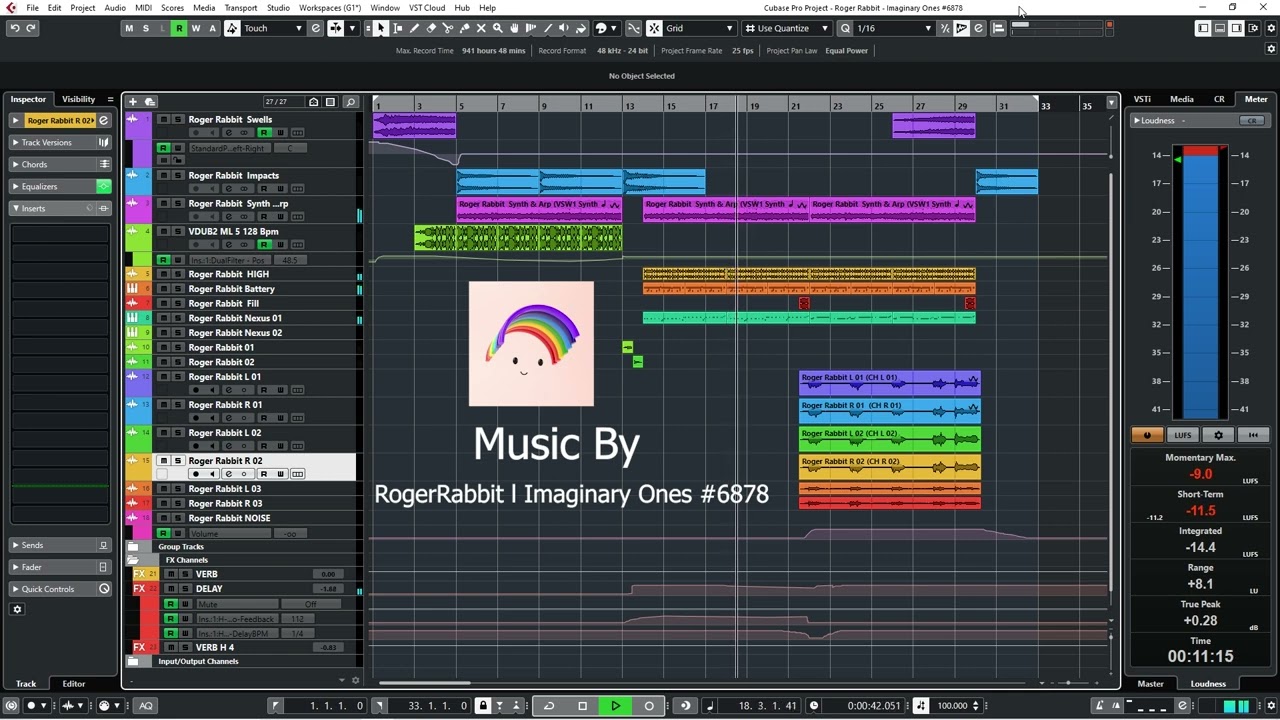Open Loudness meter settings gear
The image size is (1280, 720).
pos(1218,435)
